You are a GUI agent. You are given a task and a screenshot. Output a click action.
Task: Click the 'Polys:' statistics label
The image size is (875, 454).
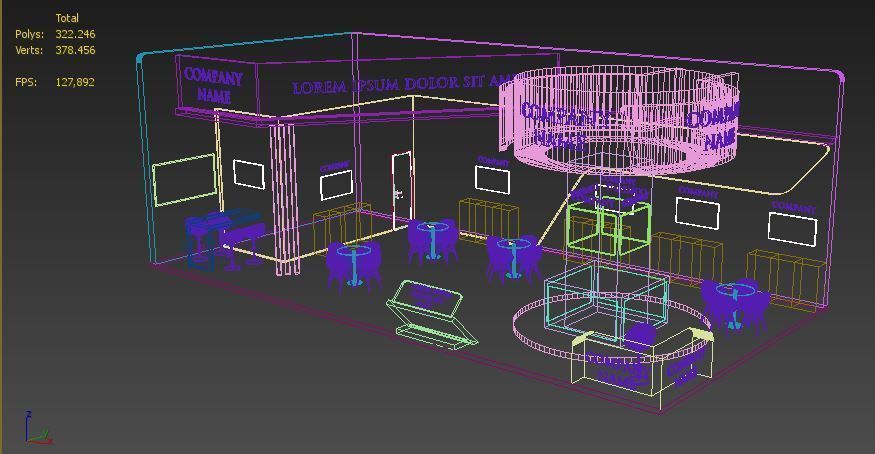coord(30,34)
